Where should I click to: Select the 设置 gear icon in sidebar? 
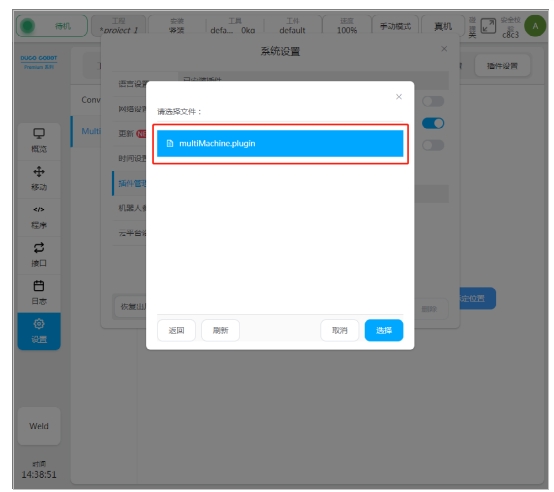(x=39, y=324)
